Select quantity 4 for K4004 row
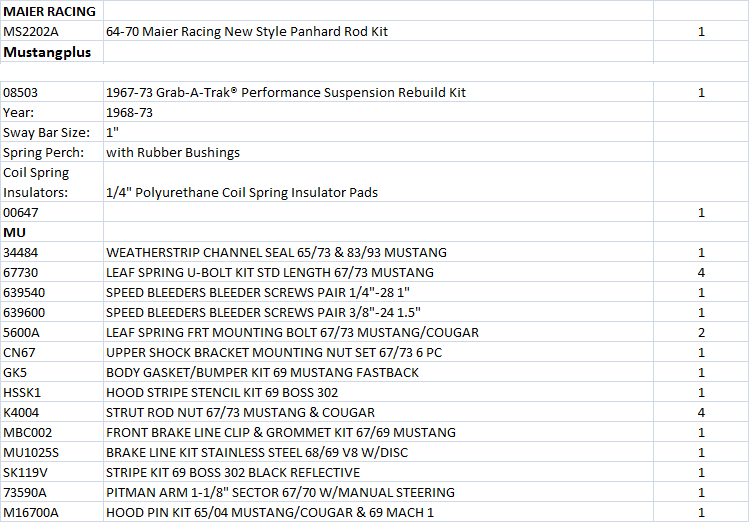Image resolution: width=749 pixels, height=522 pixels. click(x=701, y=412)
